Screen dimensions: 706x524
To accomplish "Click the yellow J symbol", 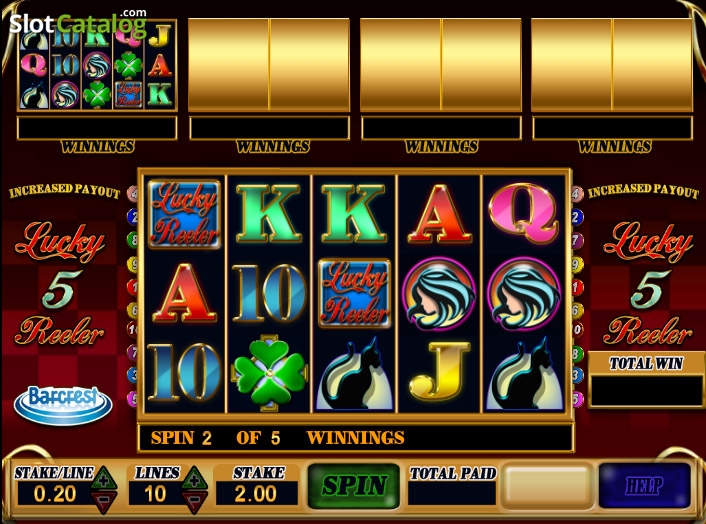I will tap(439, 371).
